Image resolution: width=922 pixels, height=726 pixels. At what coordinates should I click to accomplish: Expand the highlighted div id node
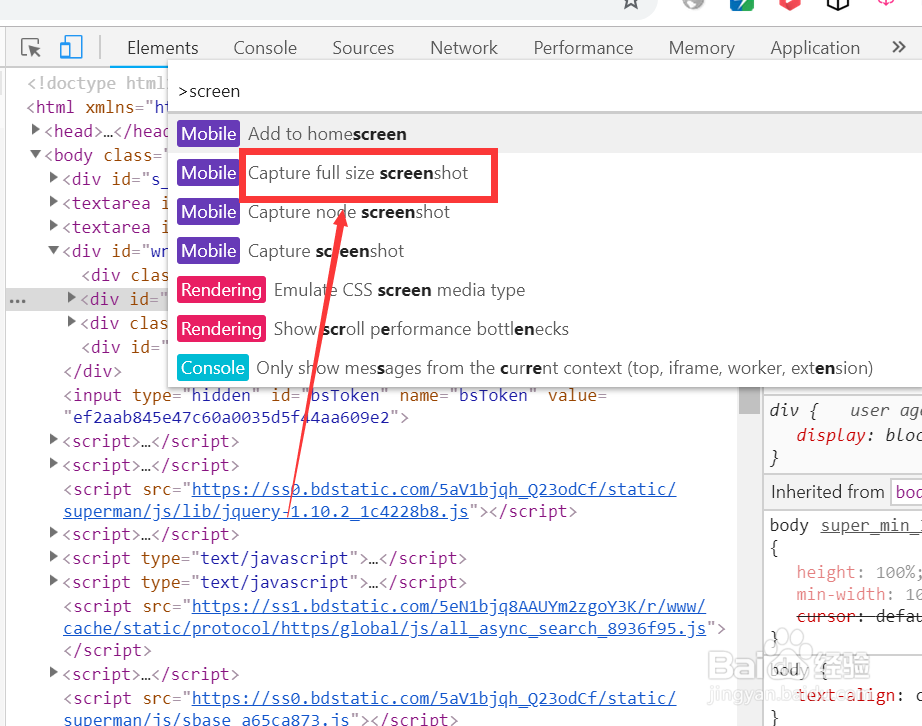pyautogui.click(x=72, y=297)
